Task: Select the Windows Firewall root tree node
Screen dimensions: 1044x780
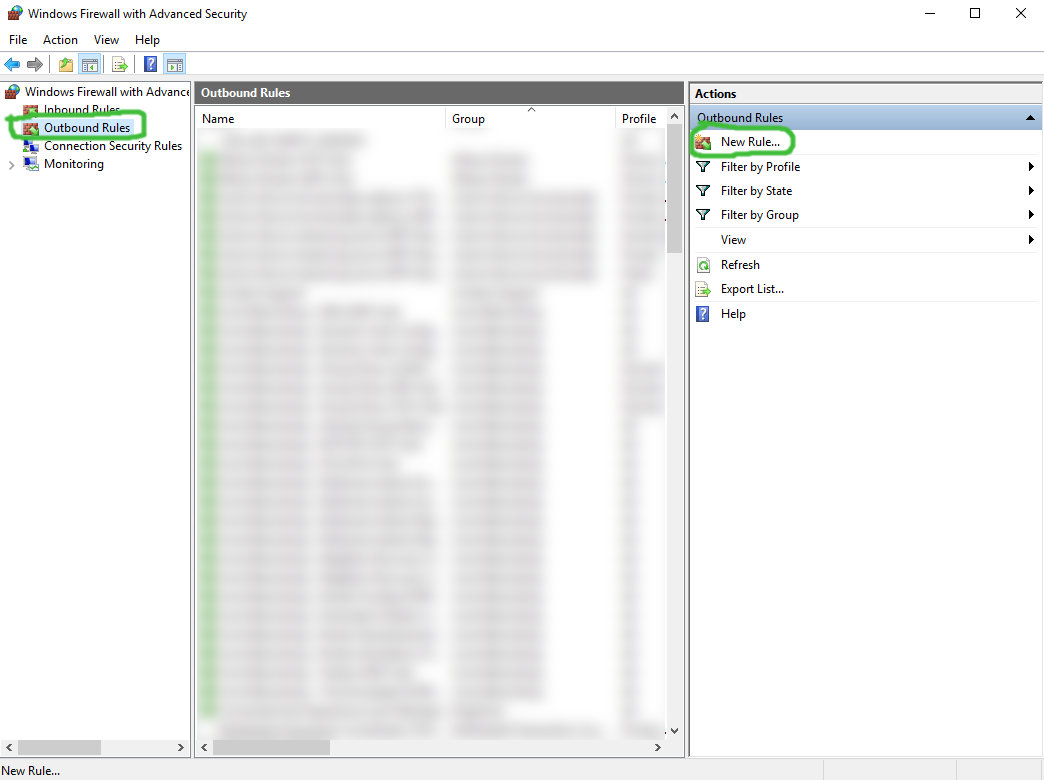Action: [107, 92]
